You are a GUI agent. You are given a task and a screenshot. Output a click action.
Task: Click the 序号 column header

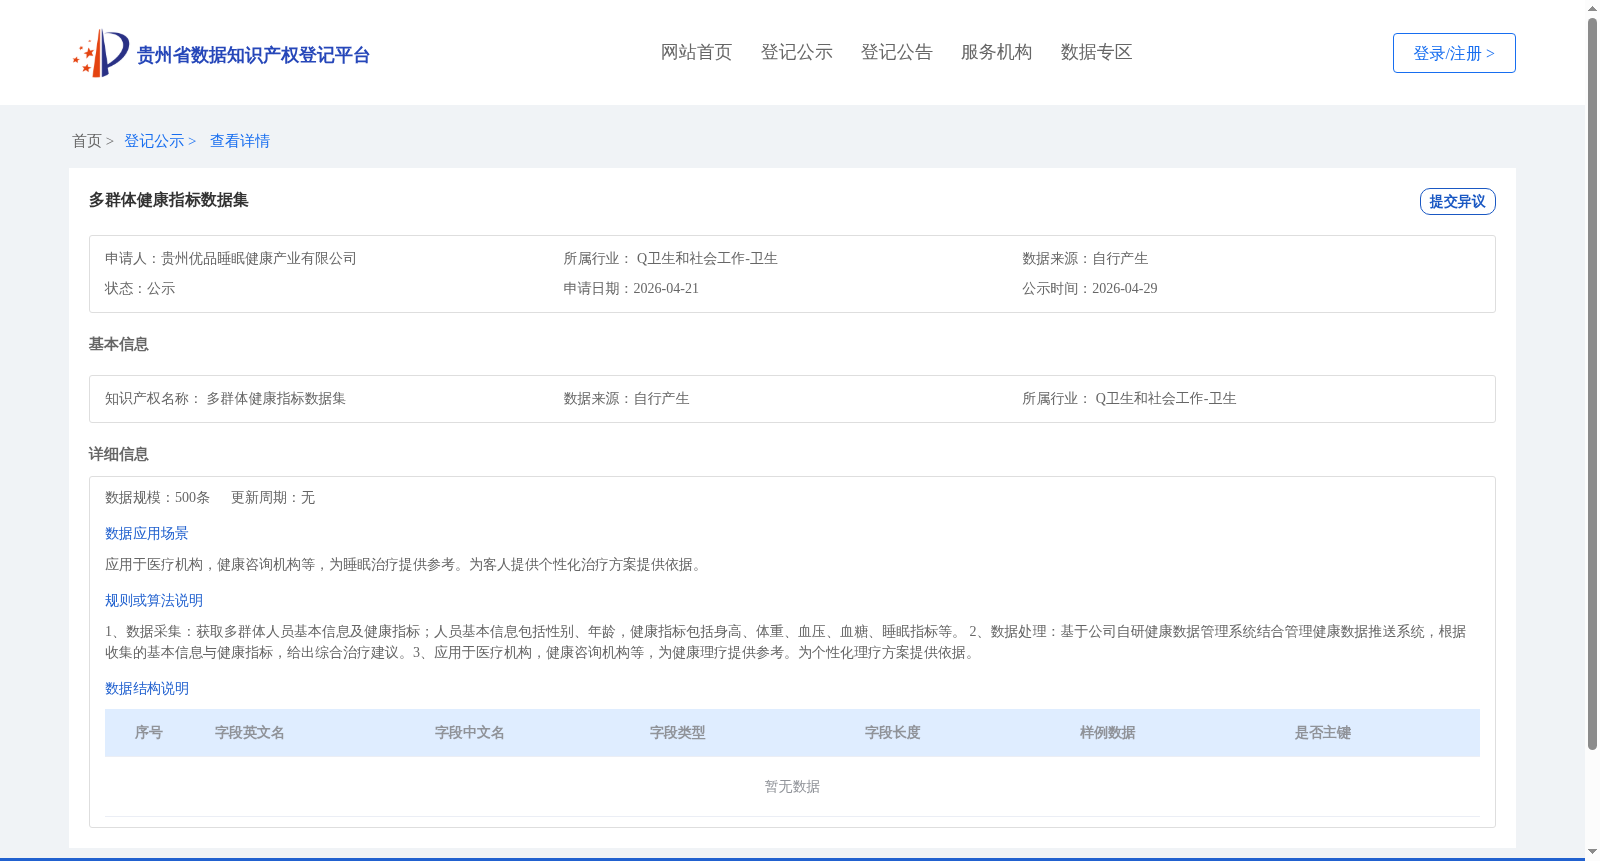[149, 732]
